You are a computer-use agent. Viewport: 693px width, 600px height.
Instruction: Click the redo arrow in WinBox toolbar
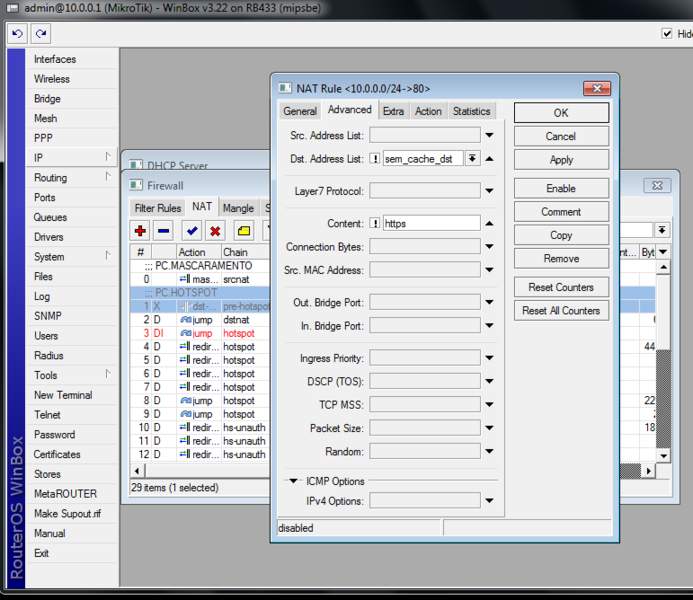tap(41, 34)
